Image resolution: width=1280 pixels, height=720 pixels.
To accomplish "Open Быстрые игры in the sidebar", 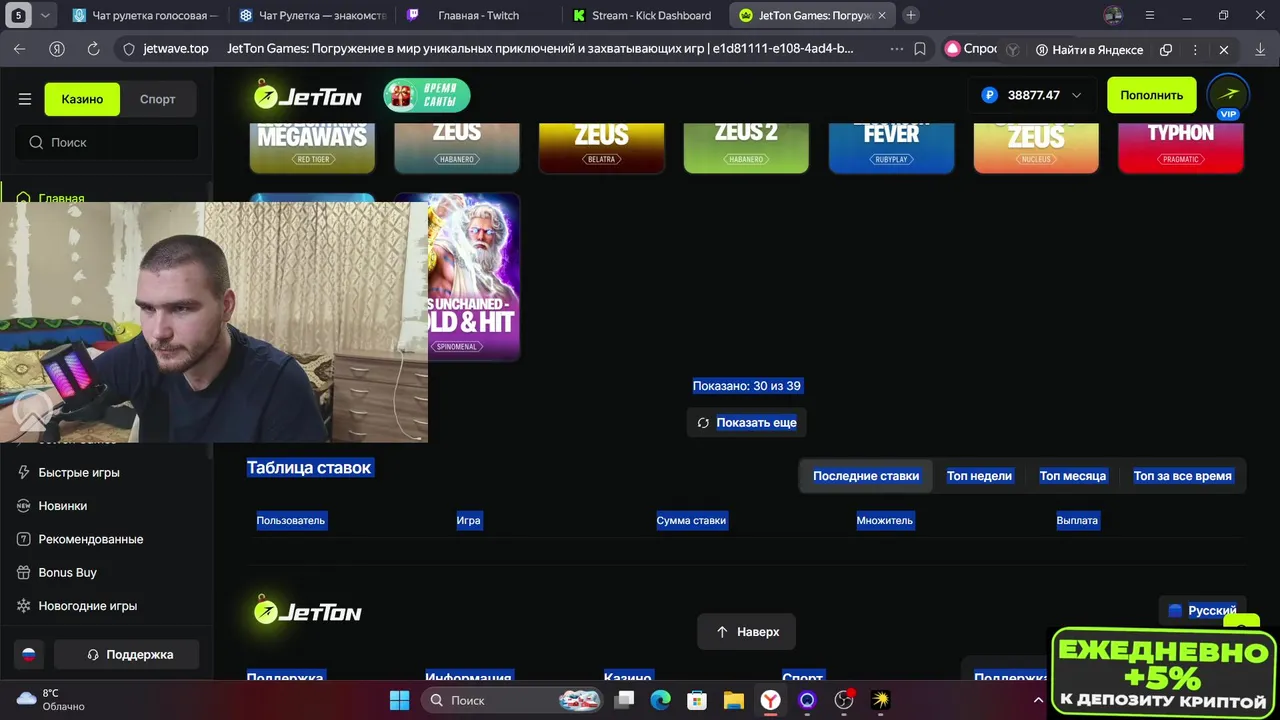I will (79, 472).
